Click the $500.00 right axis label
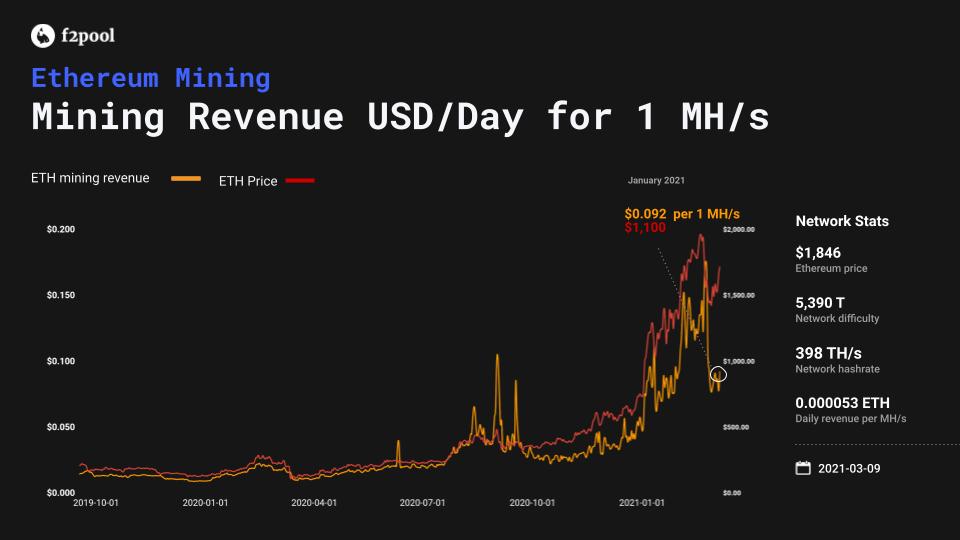Screen dimensions: 960x540 point(736,427)
